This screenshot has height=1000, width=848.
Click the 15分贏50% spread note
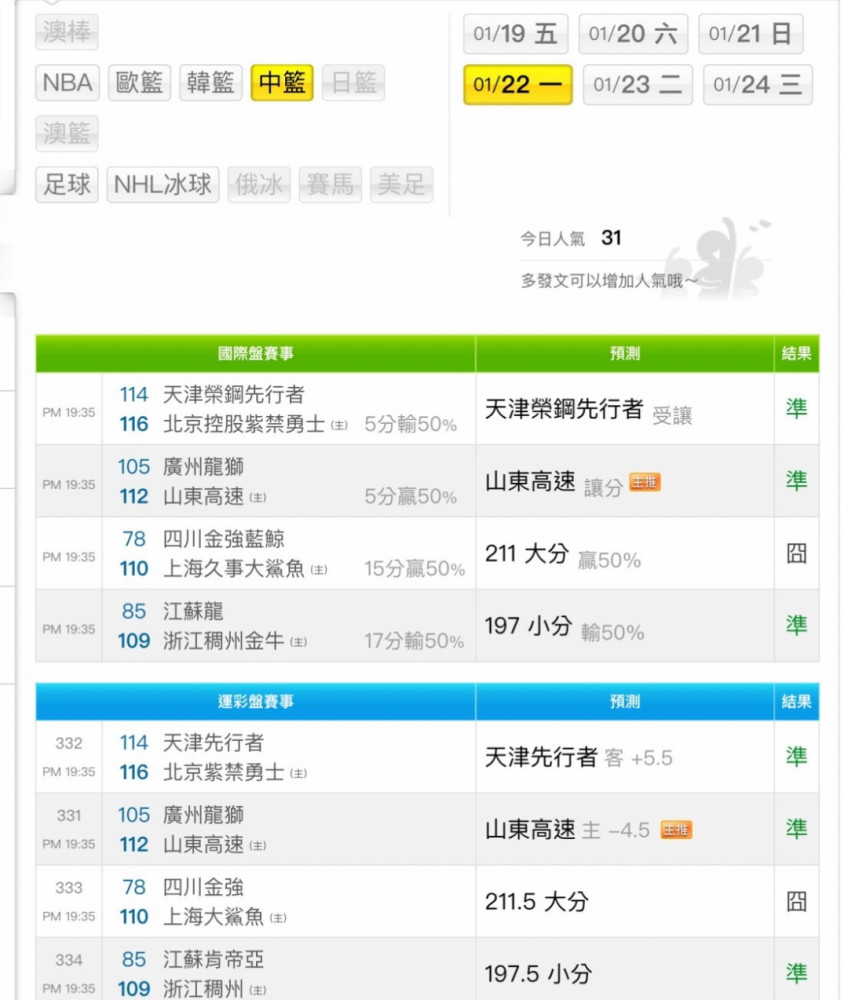tap(414, 568)
